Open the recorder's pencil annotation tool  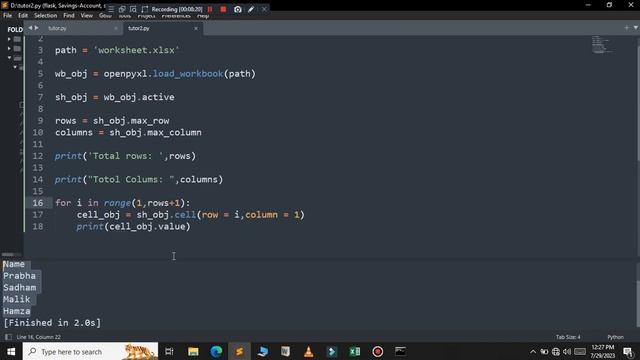[x=251, y=9]
